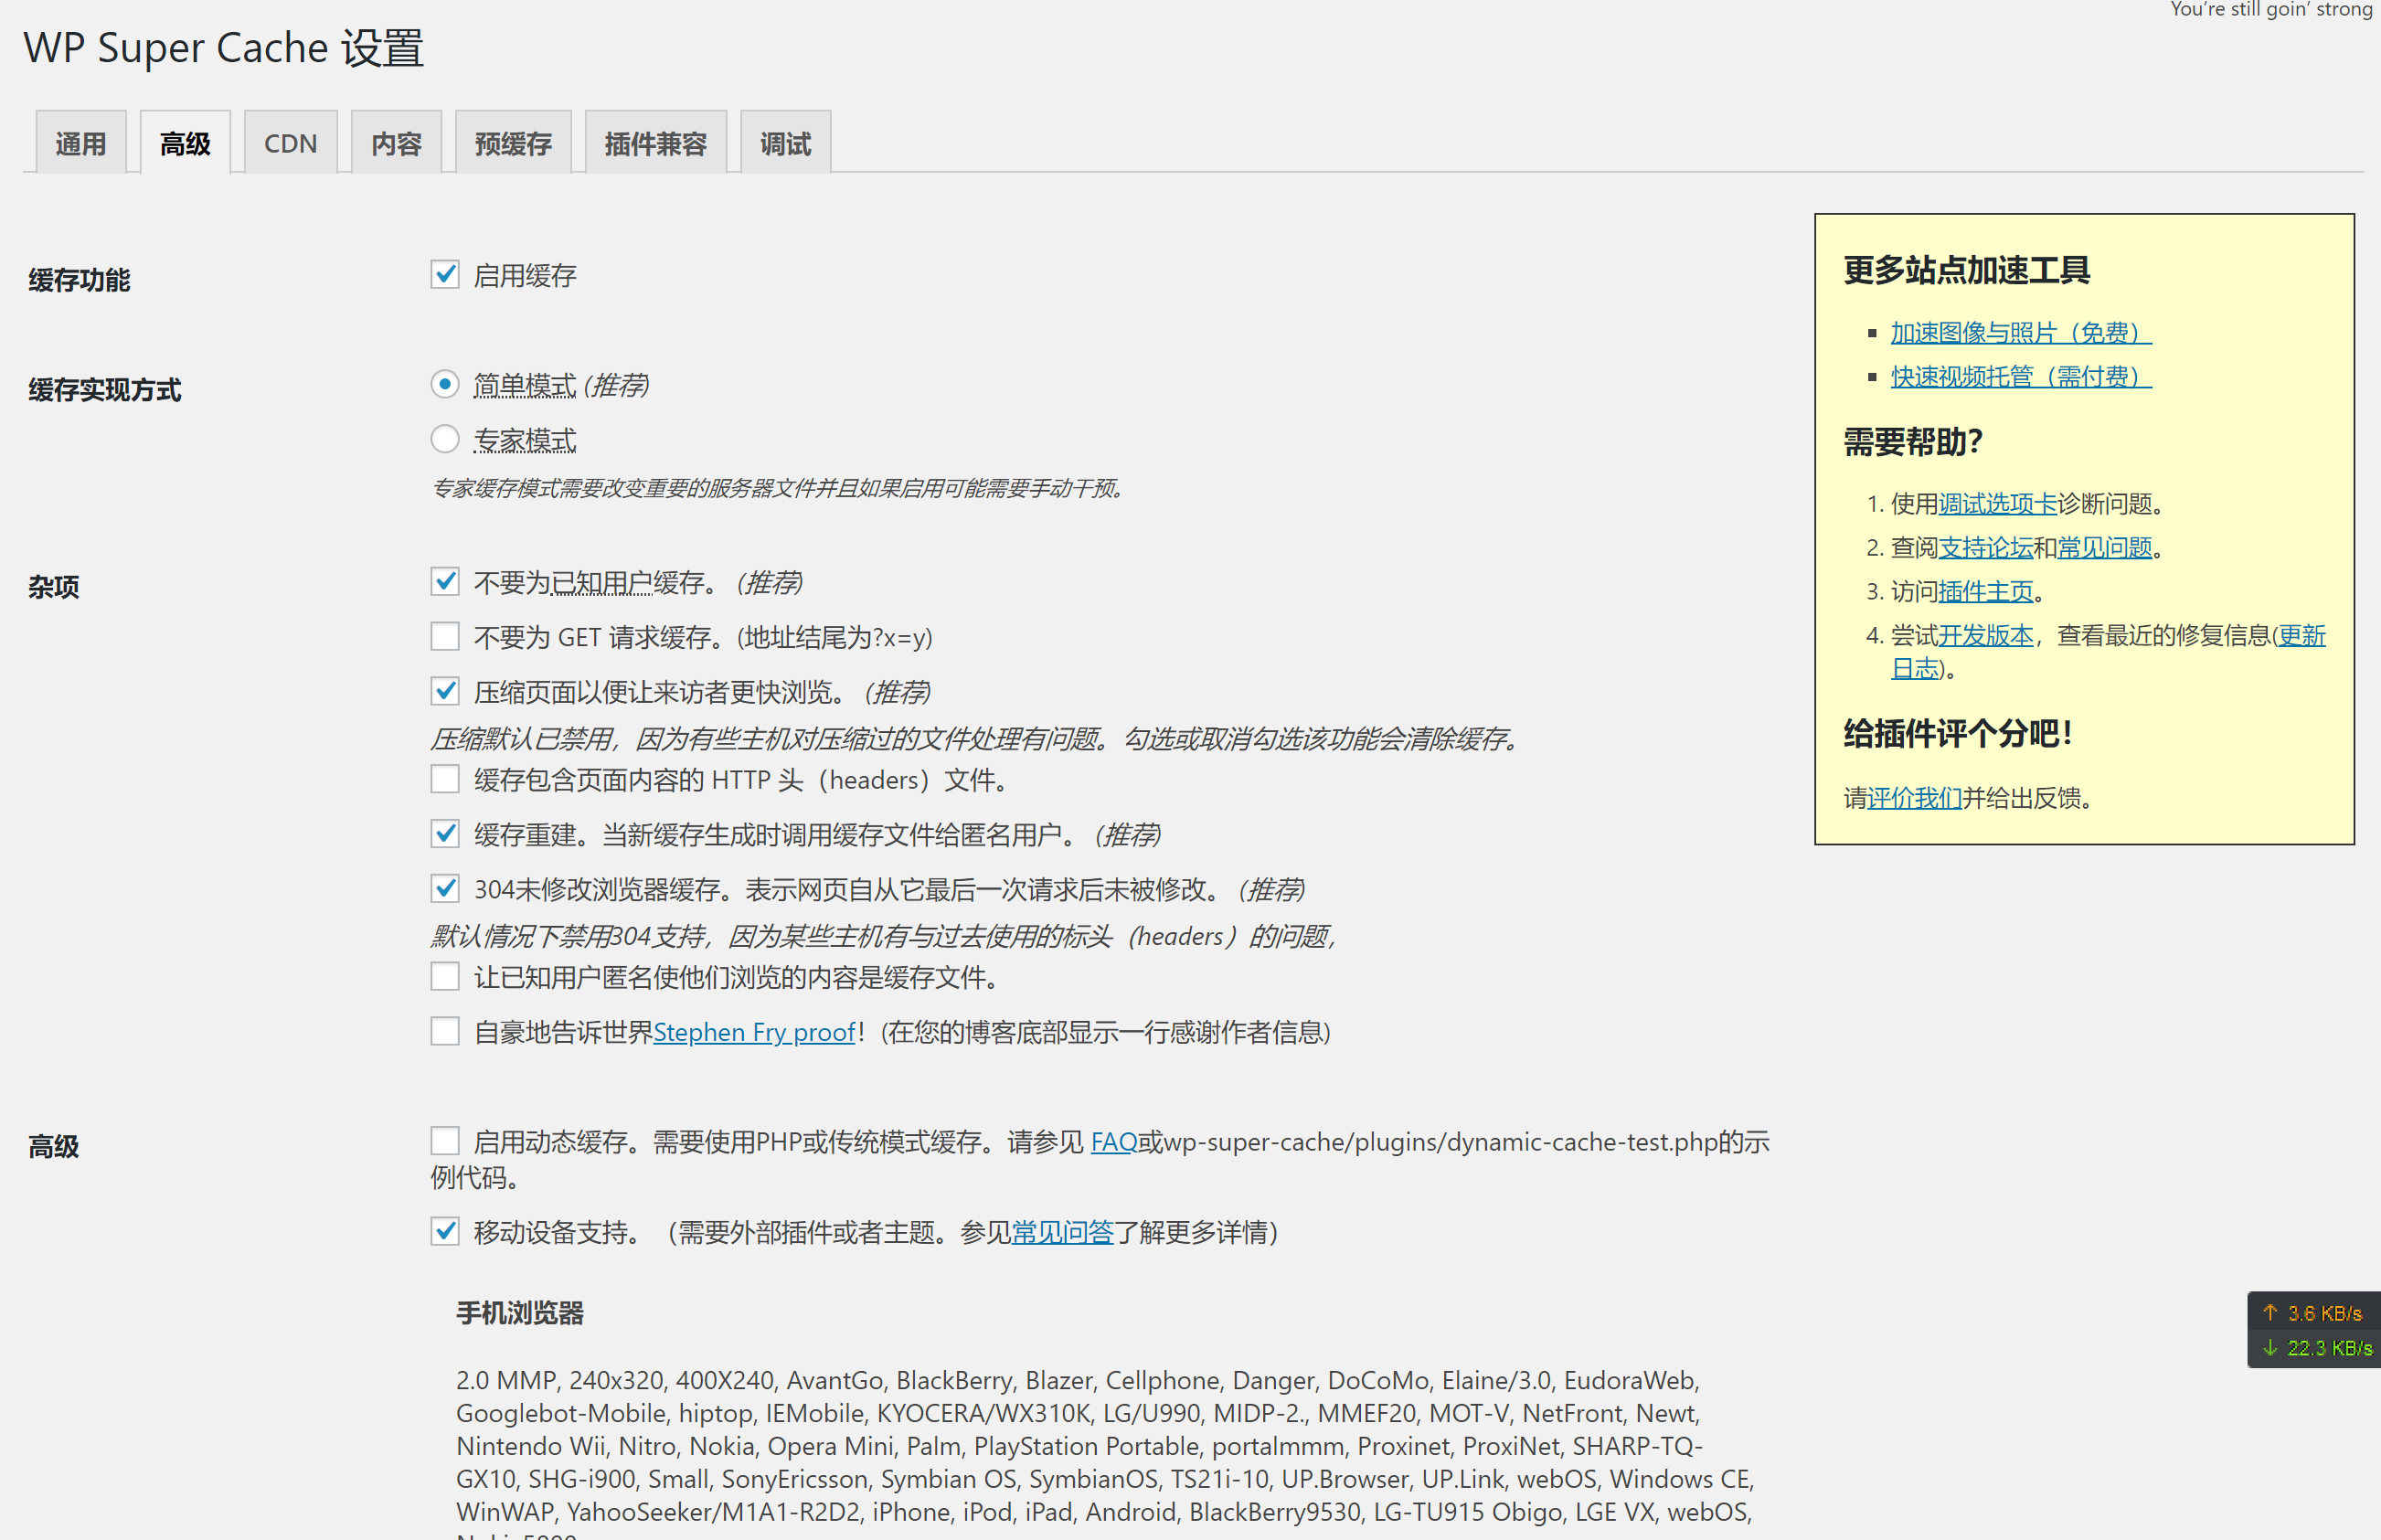The image size is (2381, 1540).
Task: Open the Stephen Fry proof link
Action: pos(755,1032)
